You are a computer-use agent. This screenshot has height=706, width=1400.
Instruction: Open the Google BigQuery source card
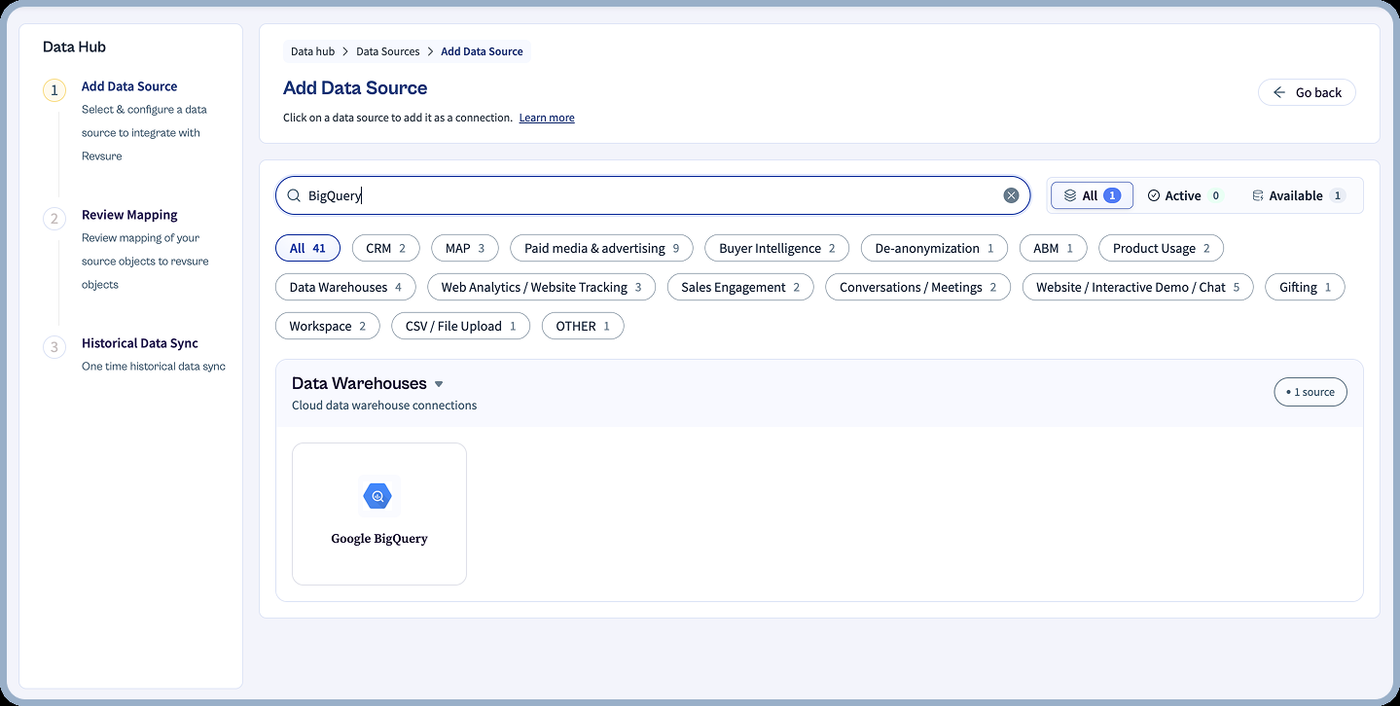tap(379, 514)
